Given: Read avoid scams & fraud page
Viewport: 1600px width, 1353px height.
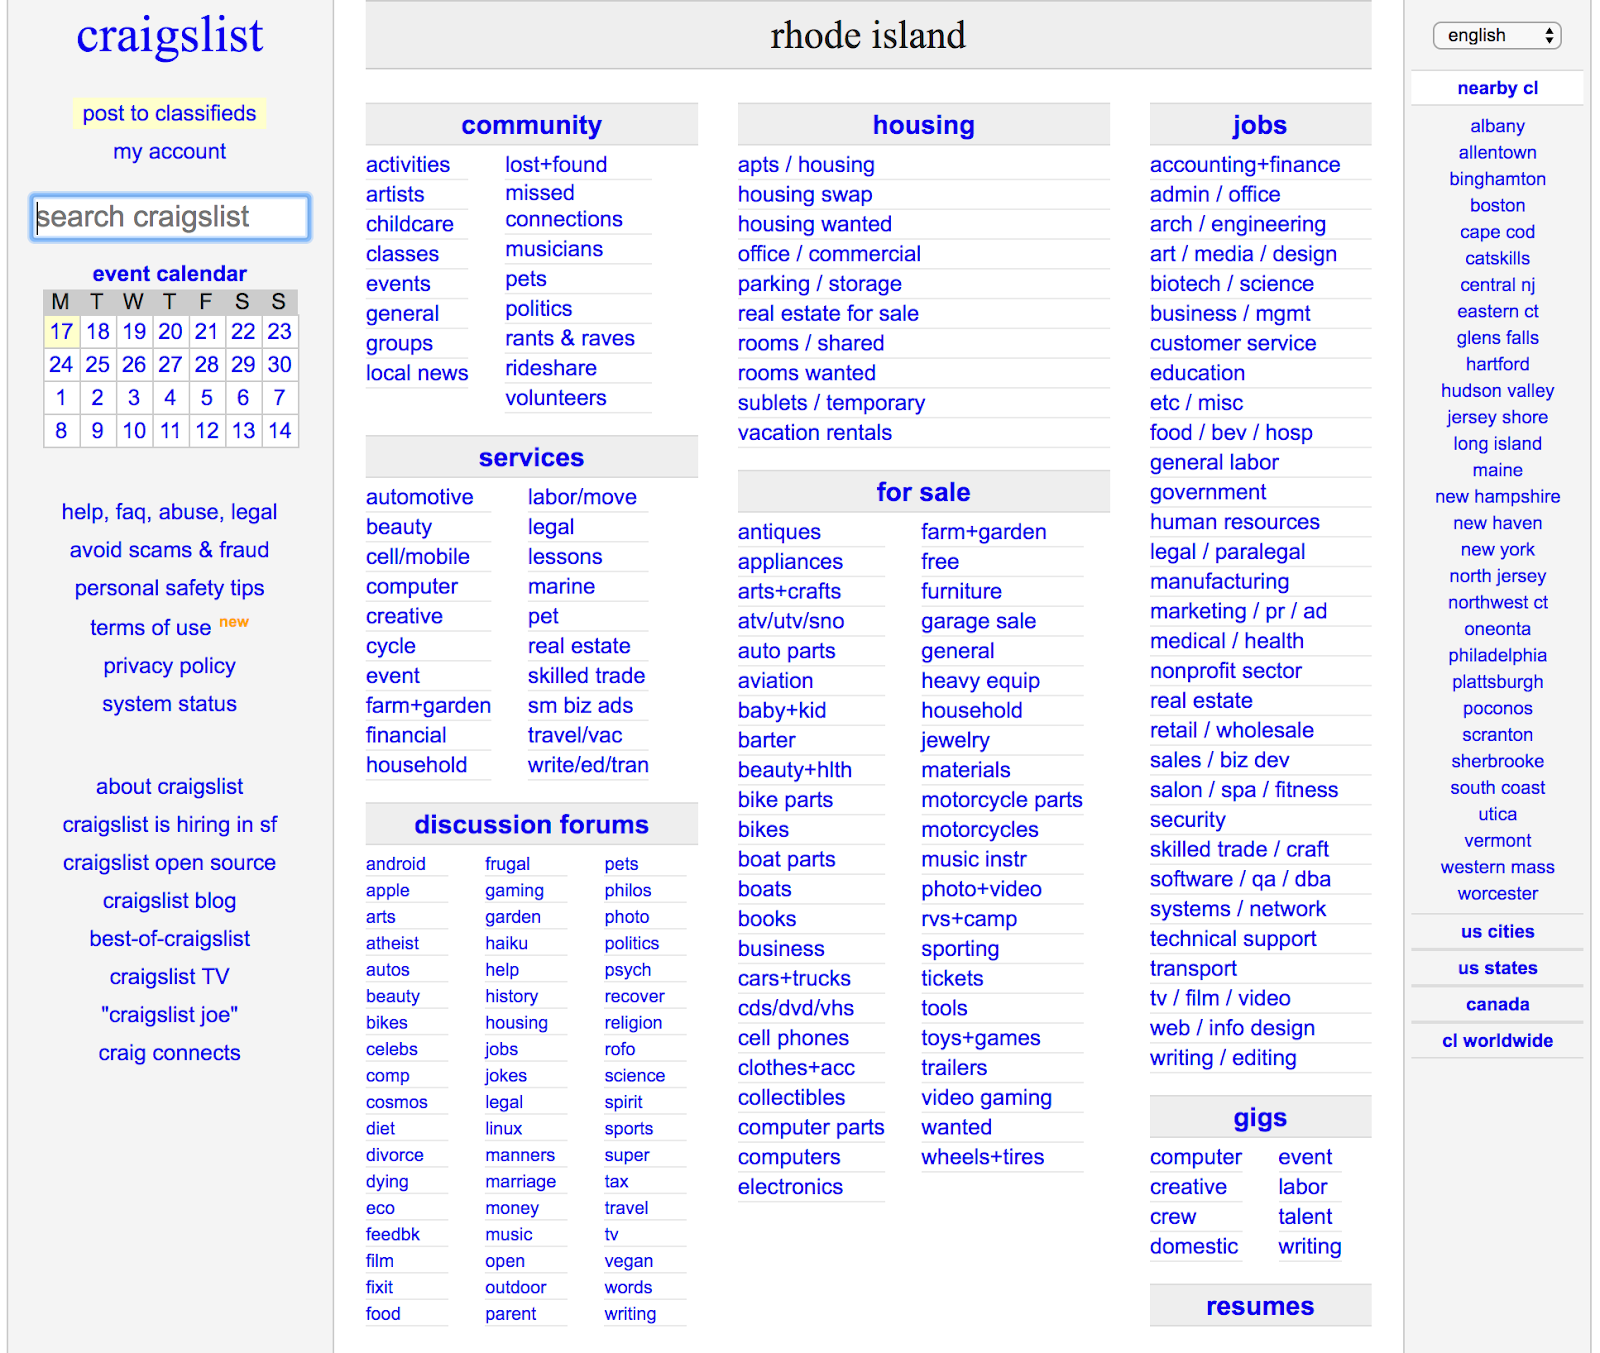Looking at the screenshot, I should (170, 550).
